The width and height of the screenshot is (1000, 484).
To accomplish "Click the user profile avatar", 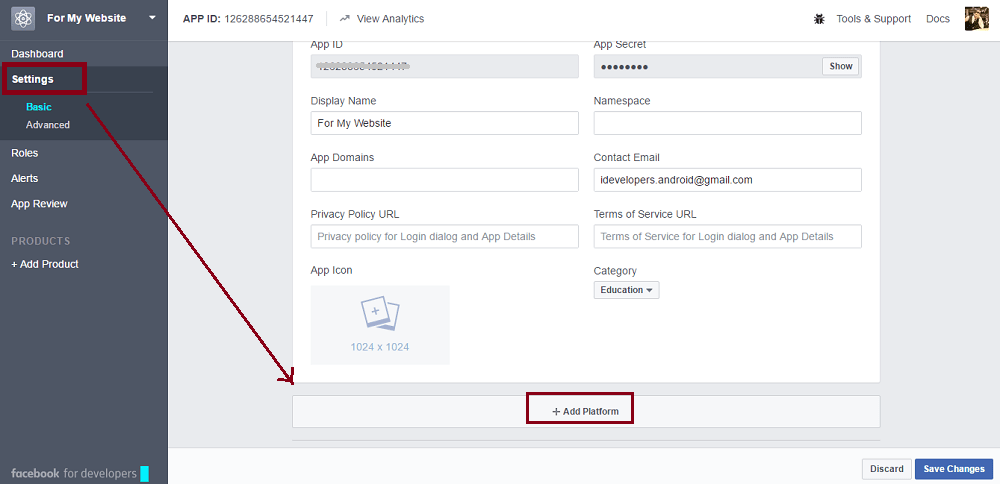I will [x=976, y=18].
